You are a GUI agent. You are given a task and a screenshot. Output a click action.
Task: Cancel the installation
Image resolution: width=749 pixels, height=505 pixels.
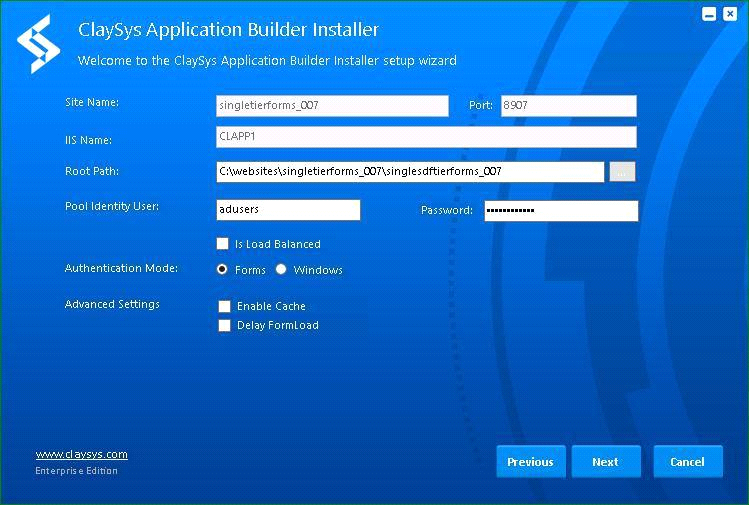point(688,462)
